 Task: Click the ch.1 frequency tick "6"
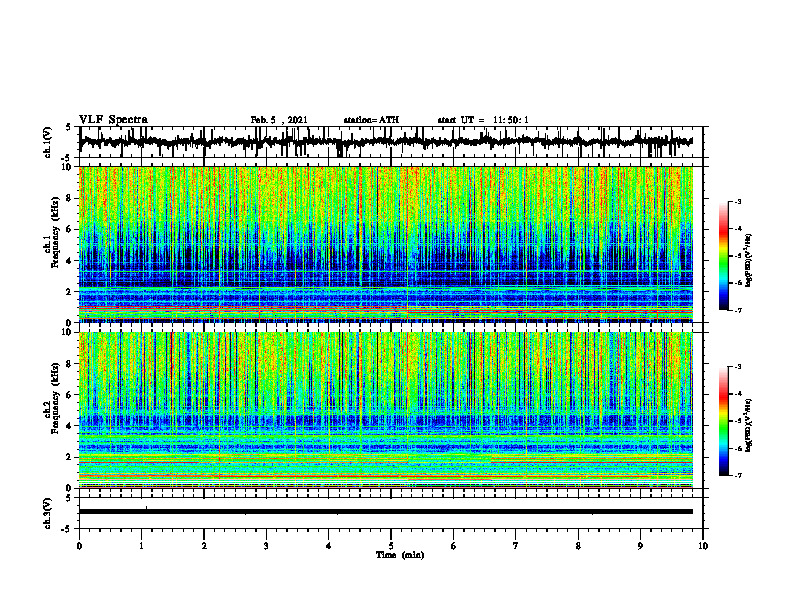point(70,229)
